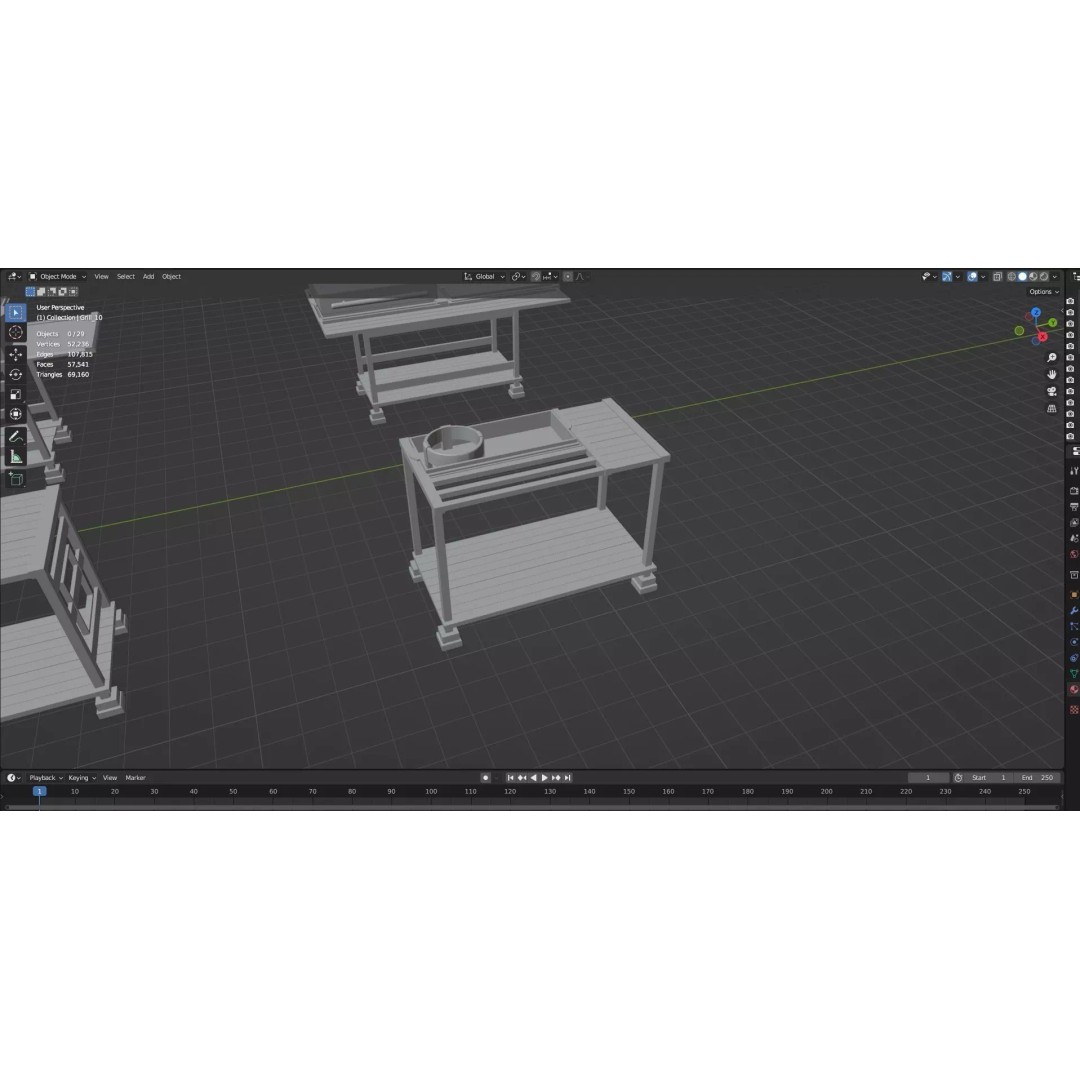The height and width of the screenshot is (1080, 1080).
Task: Open the Object menu
Action: click(x=172, y=276)
